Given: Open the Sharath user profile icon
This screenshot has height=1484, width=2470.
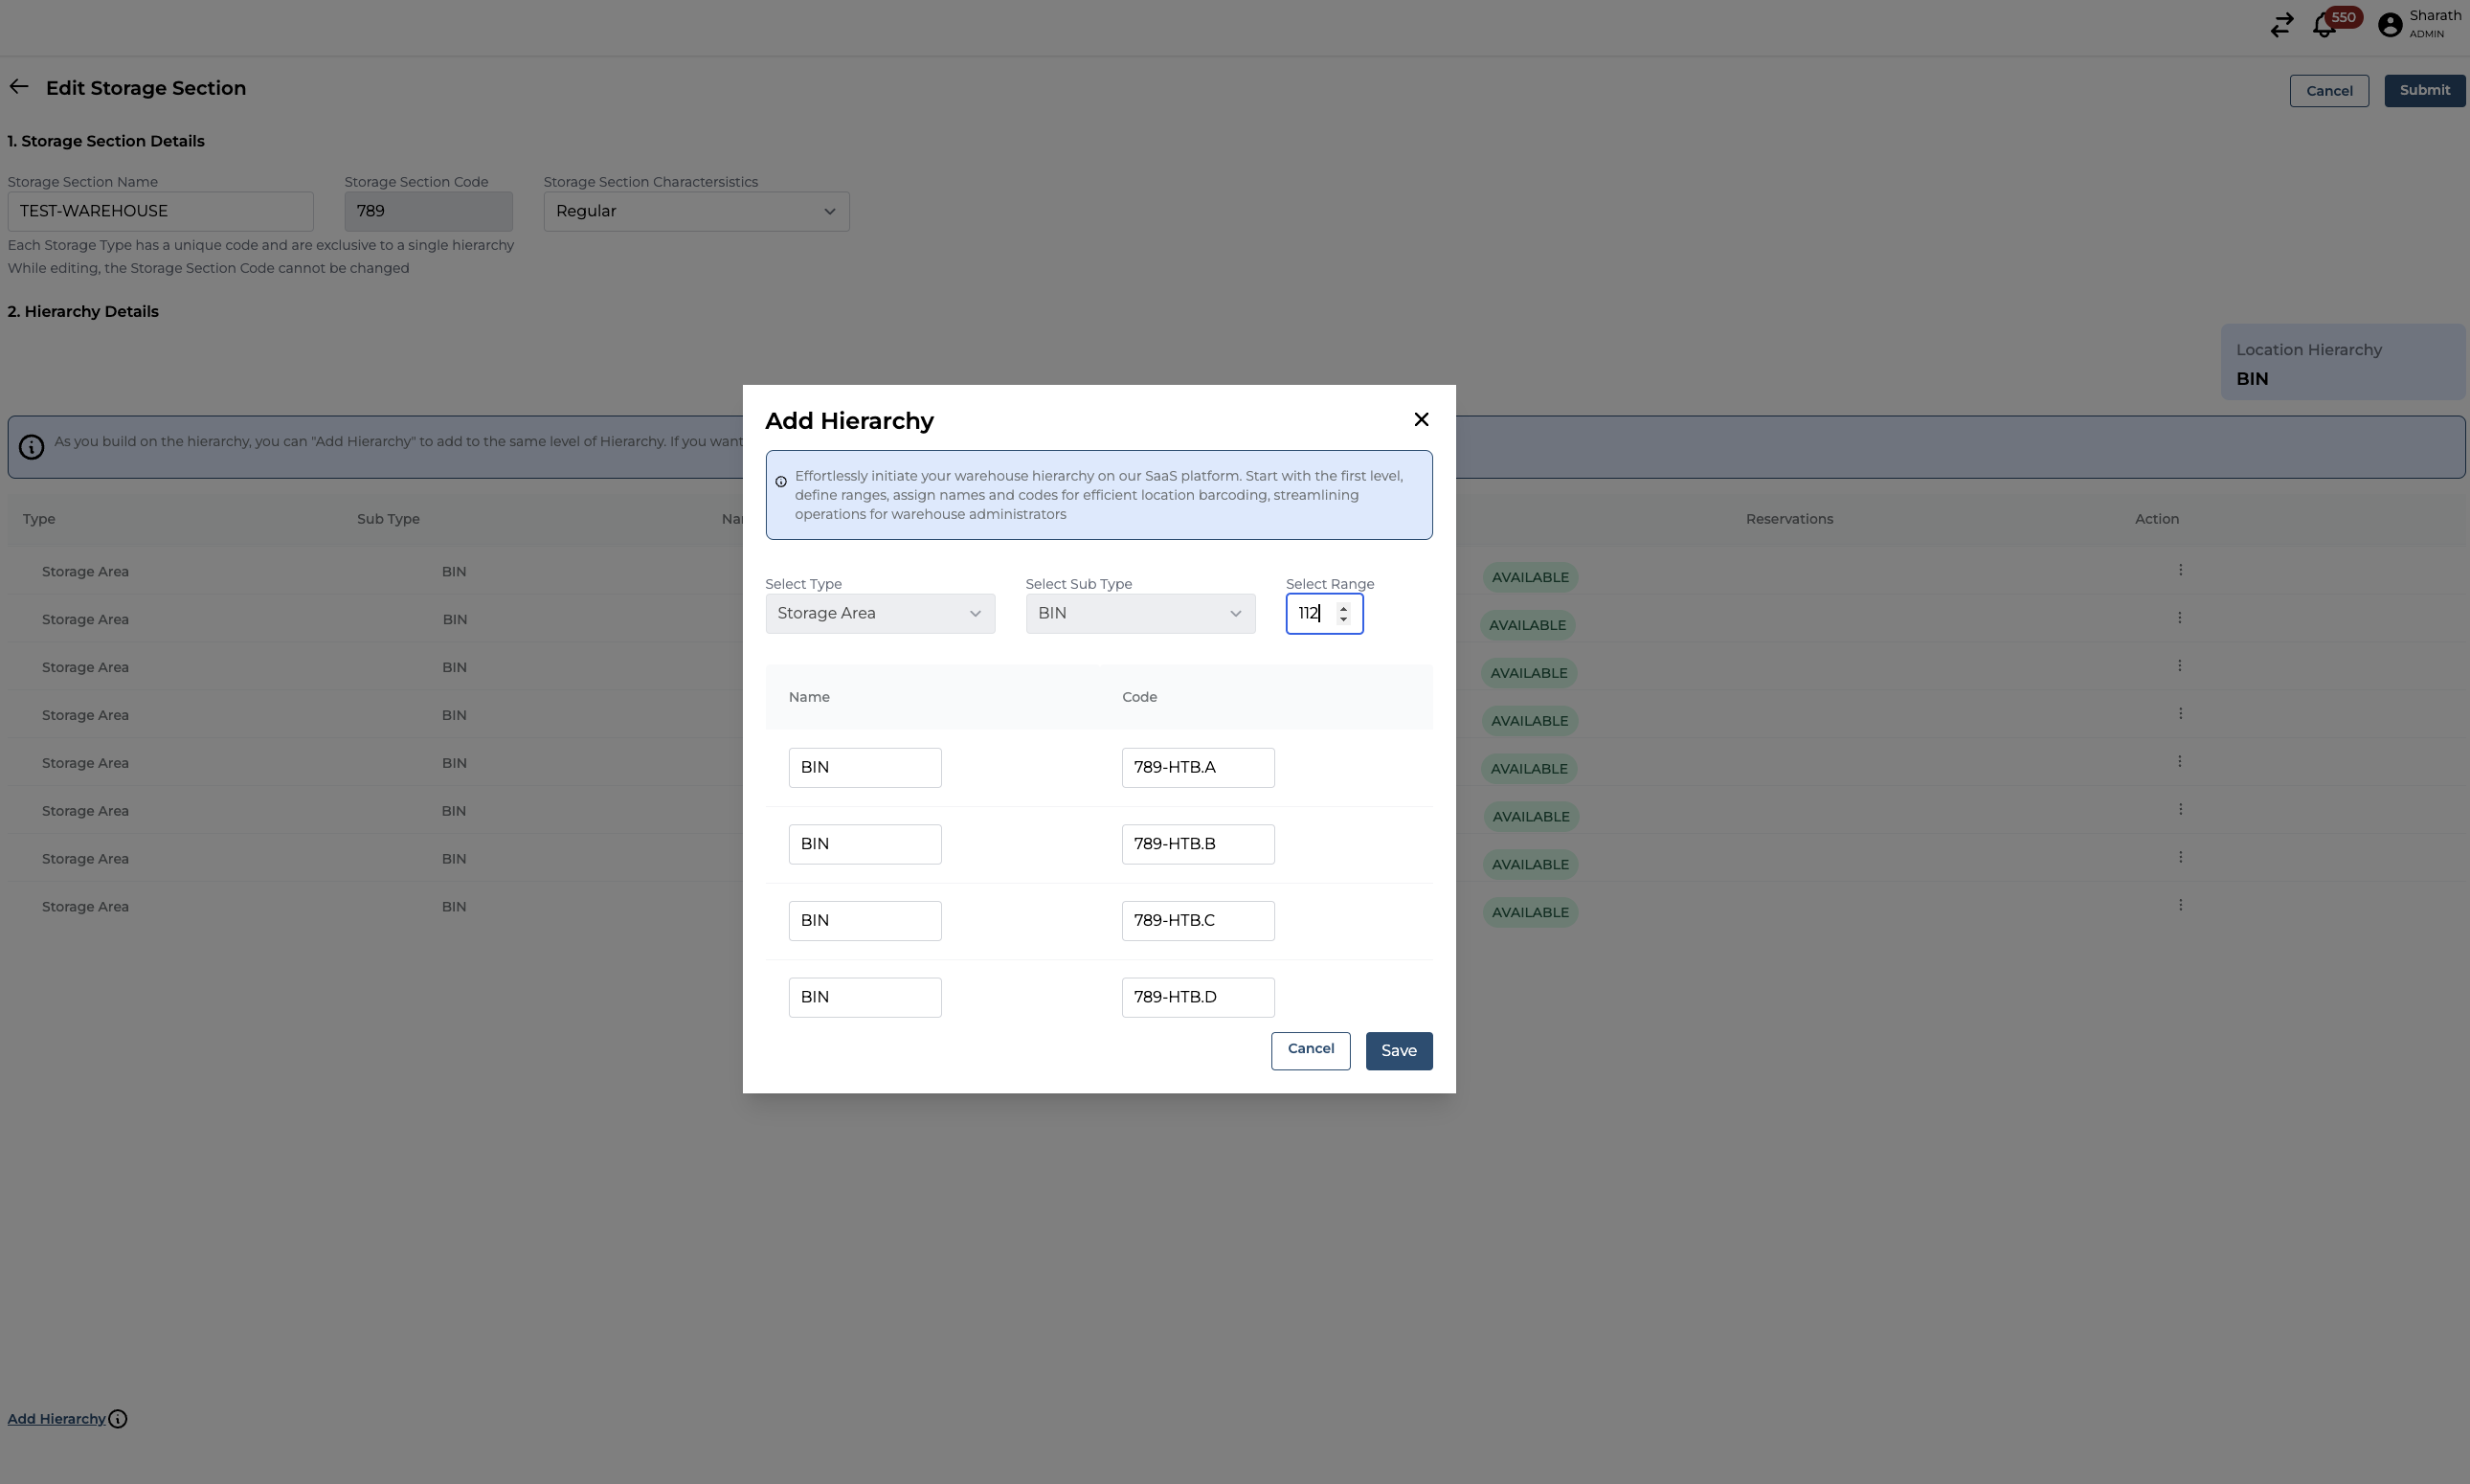Looking at the screenshot, I should click(x=2390, y=26).
